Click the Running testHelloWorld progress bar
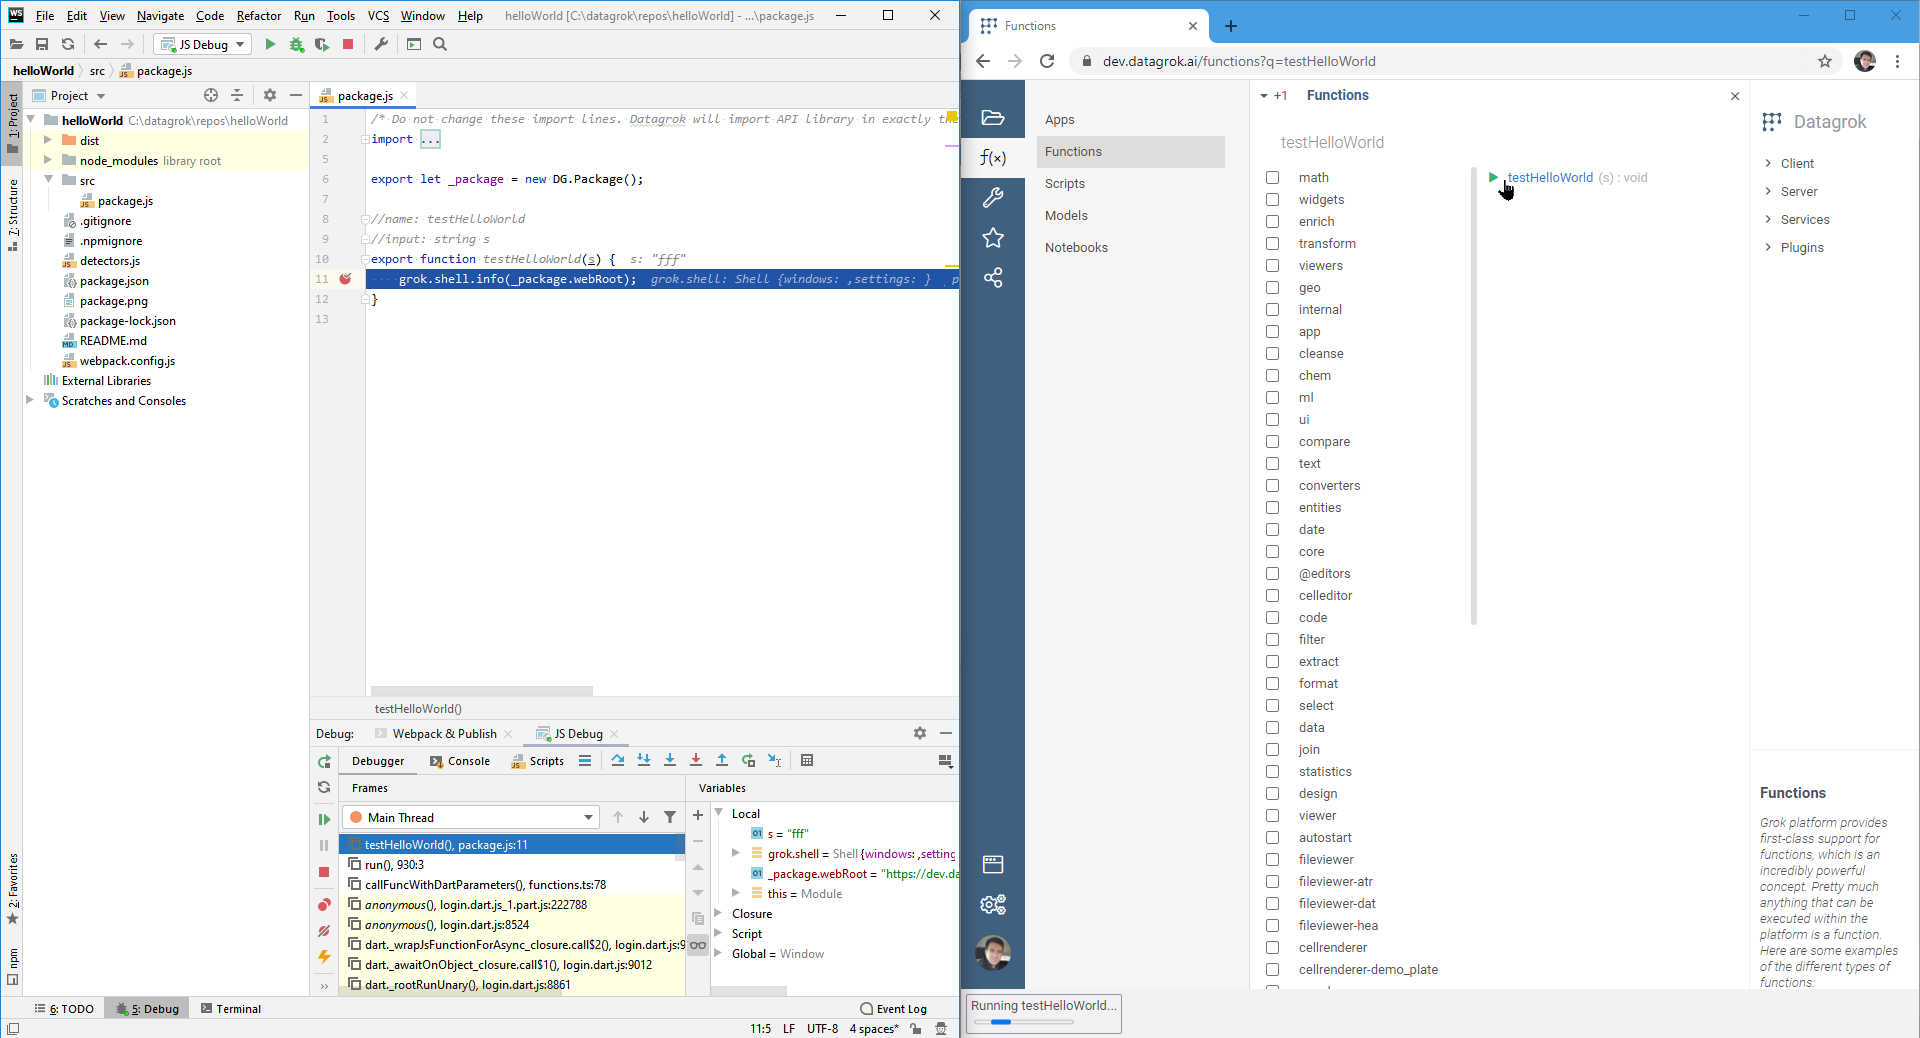1920x1038 pixels. click(x=1020, y=1022)
